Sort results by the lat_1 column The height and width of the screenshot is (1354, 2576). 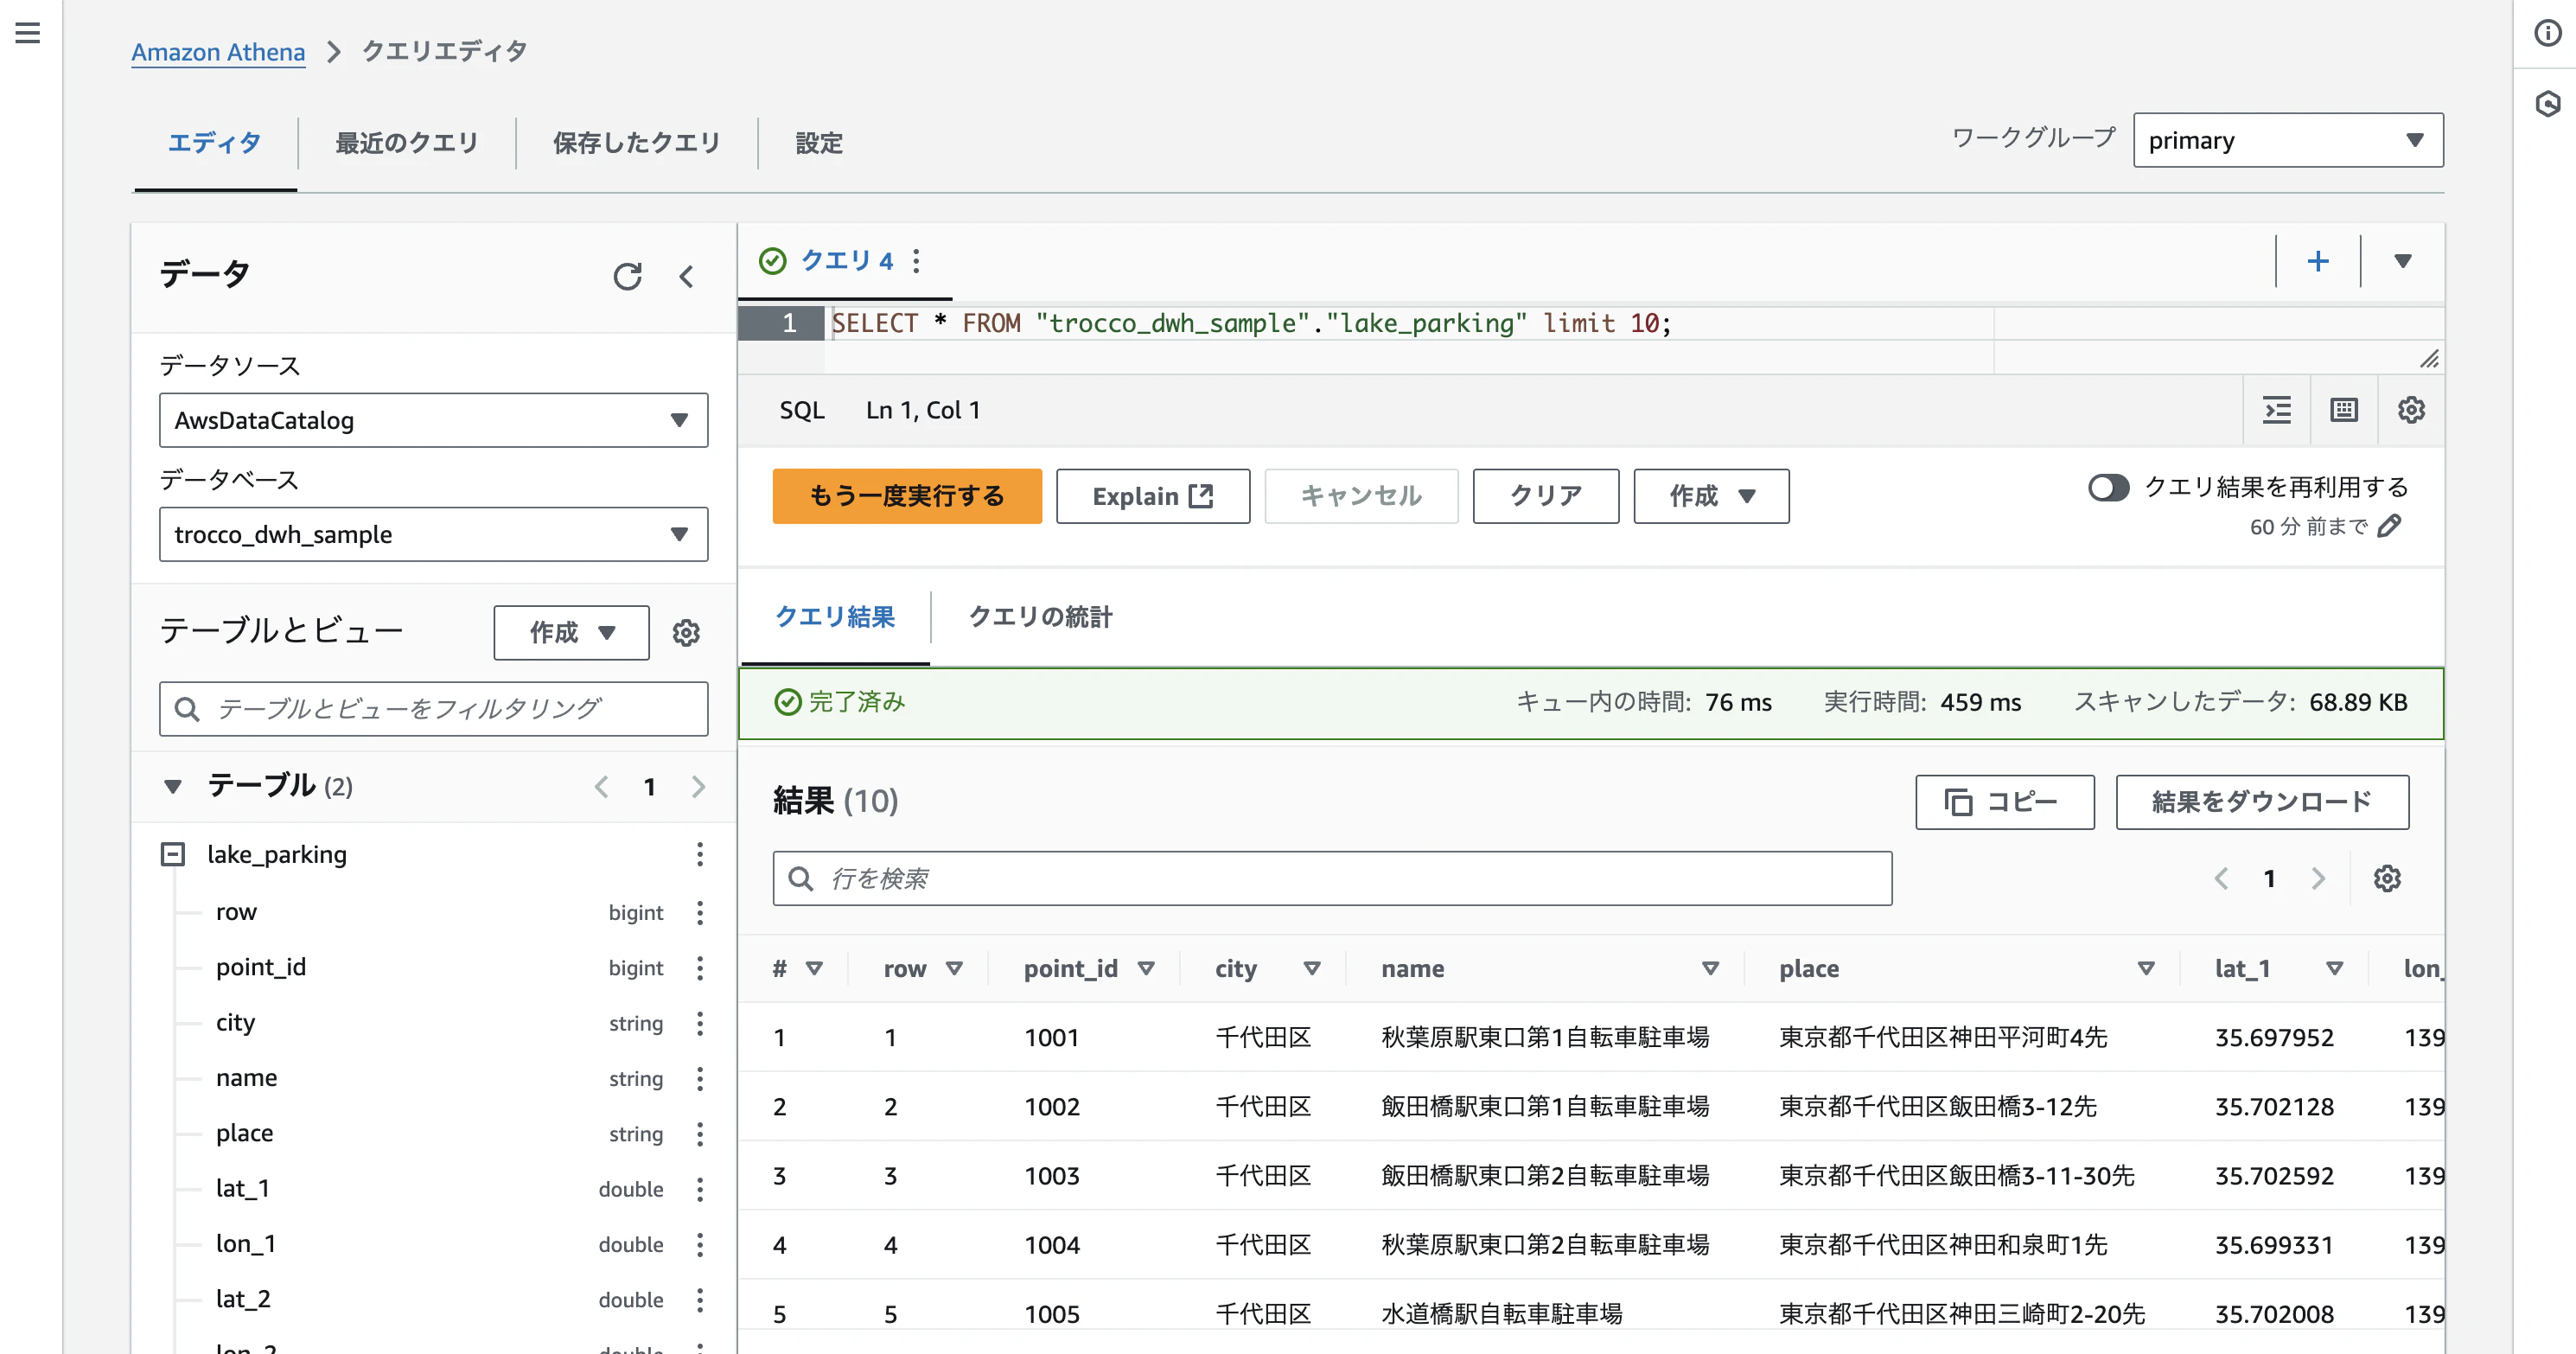2335,968
